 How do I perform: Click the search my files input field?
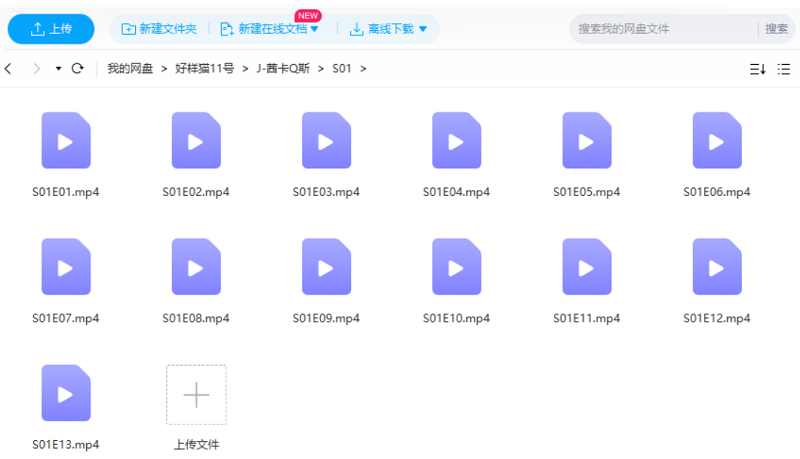[x=665, y=29]
